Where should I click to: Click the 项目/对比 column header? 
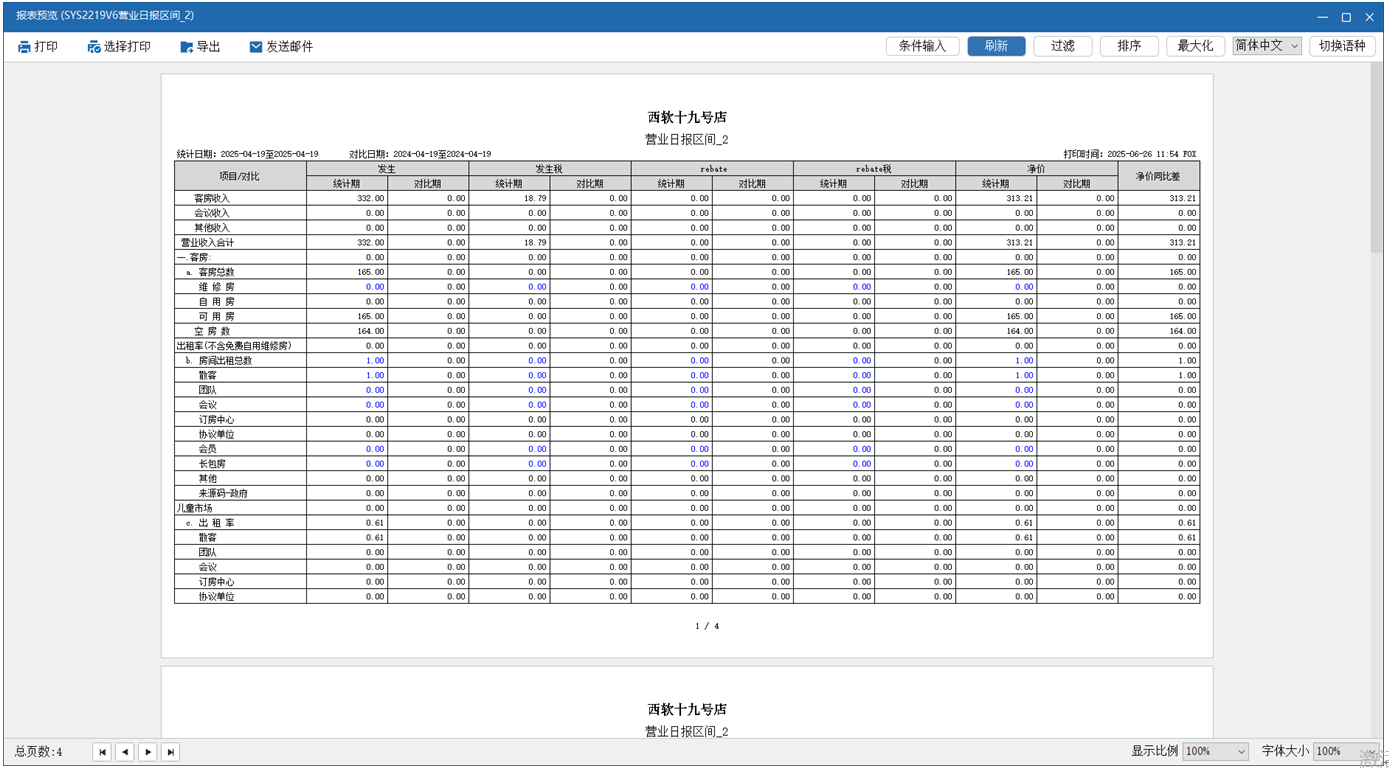tap(240, 176)
